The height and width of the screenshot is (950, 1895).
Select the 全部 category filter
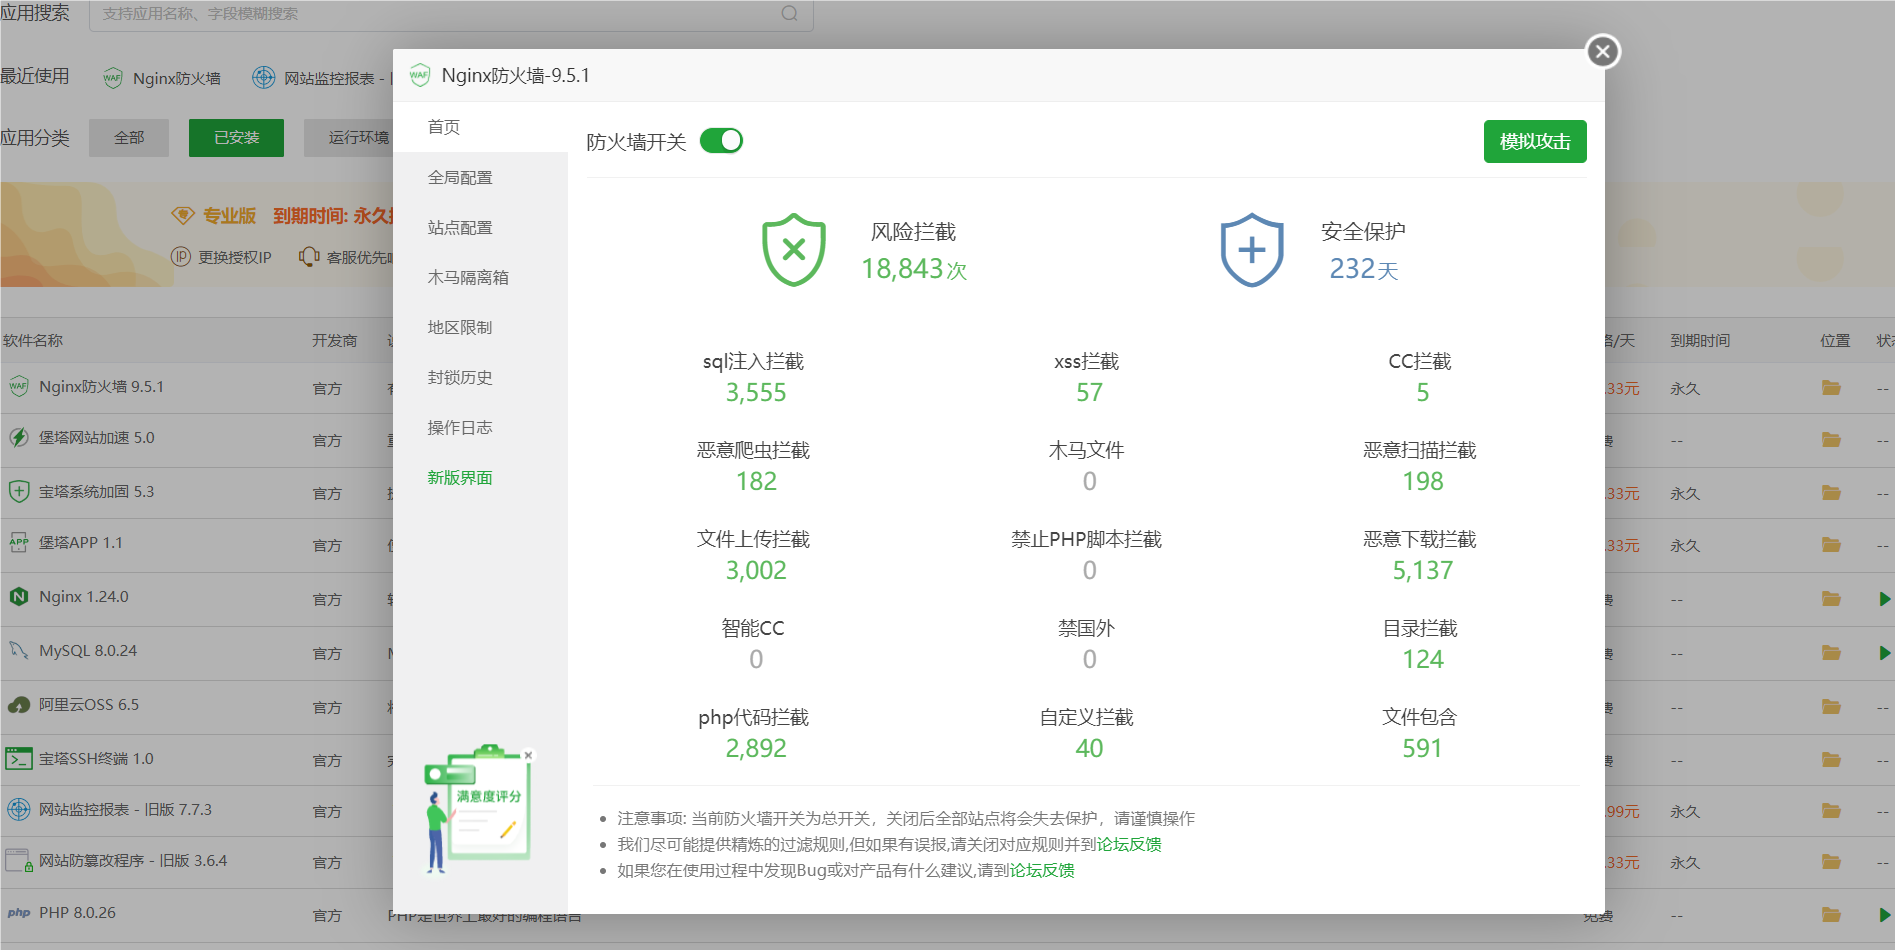(x=129, y=138)
